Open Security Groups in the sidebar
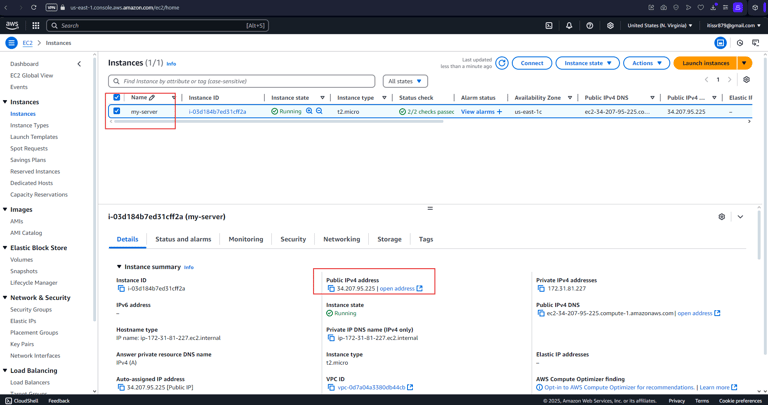 [31, 310]
